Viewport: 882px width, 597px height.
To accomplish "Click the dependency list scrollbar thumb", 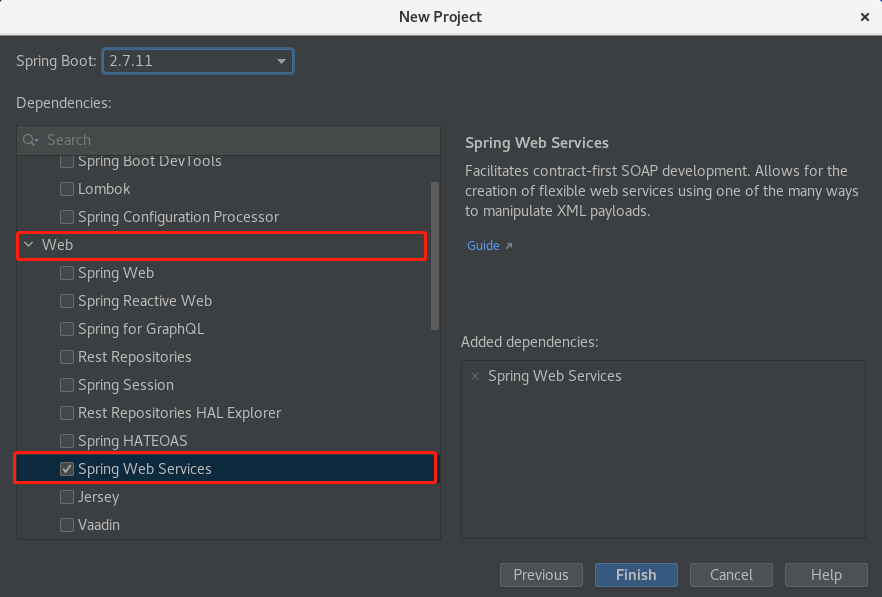I will click(435, 255).
